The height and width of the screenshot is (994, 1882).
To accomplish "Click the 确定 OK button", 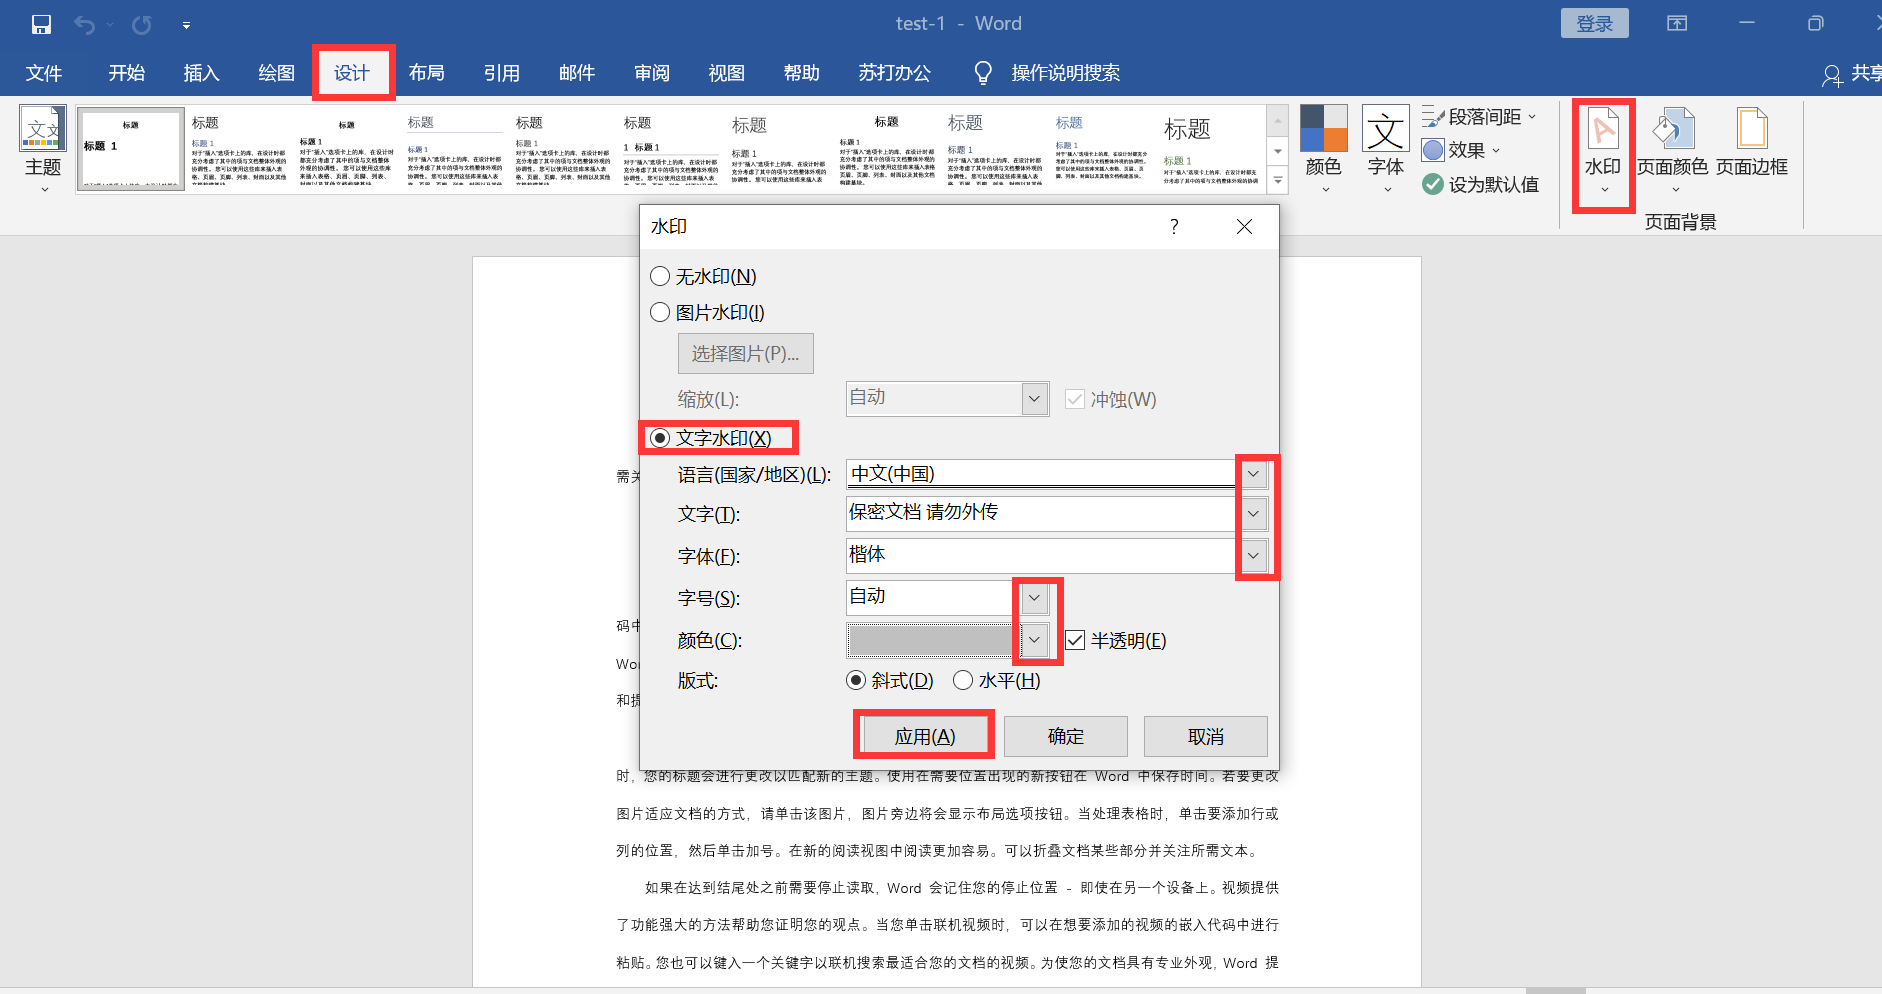I will pos(1066,736).
